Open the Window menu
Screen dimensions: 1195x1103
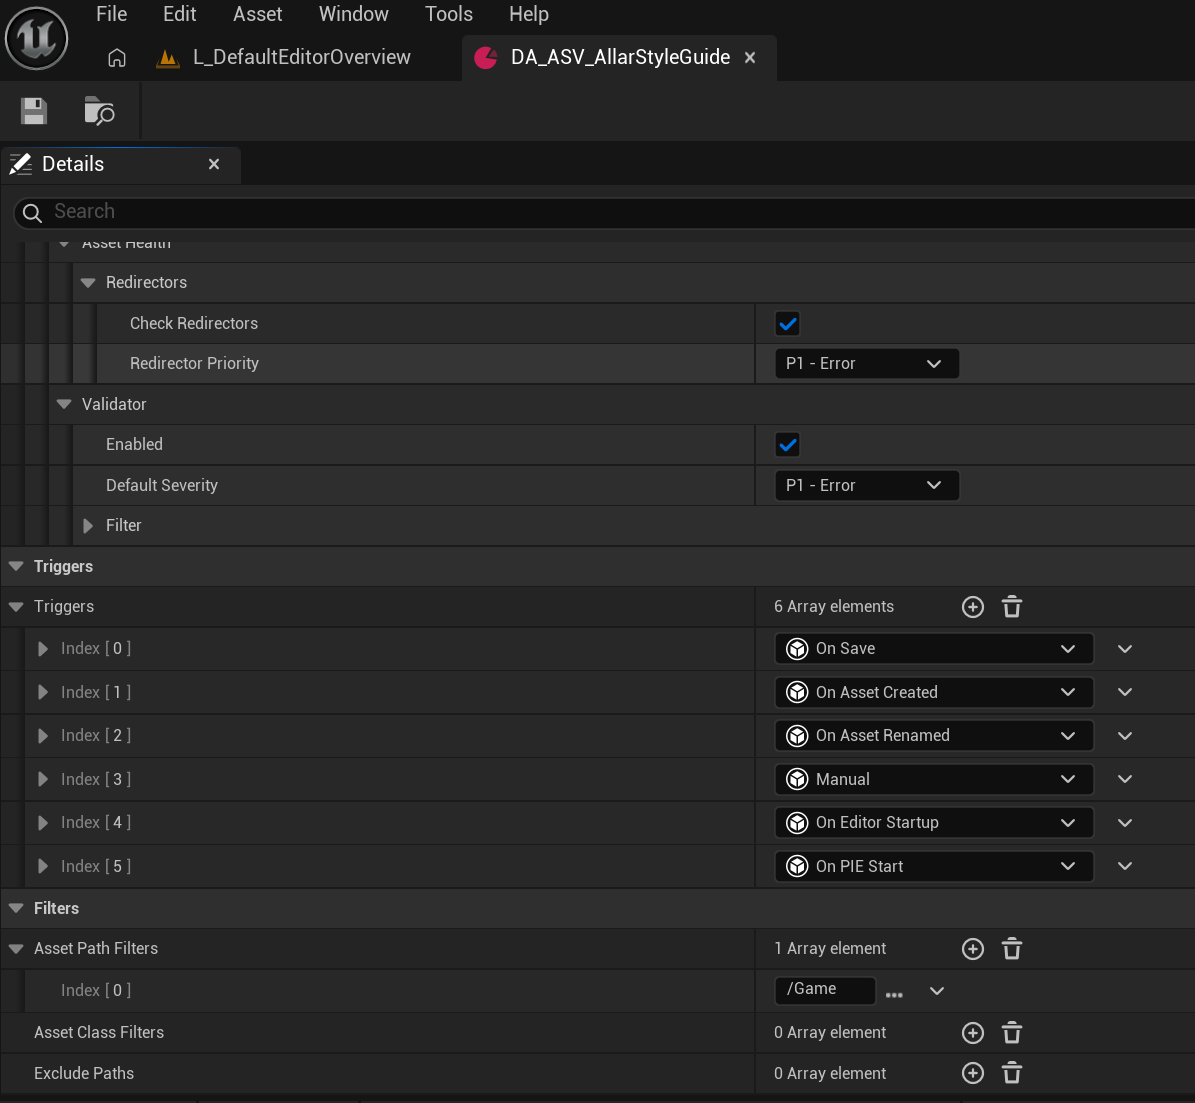pos(354,14)
